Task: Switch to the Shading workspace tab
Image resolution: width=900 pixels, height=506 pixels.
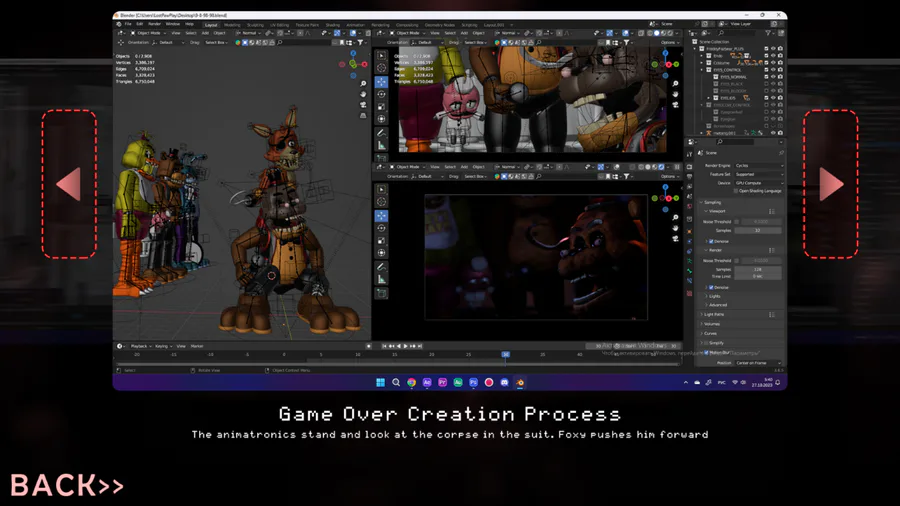Action: click(x=333, y=25)
